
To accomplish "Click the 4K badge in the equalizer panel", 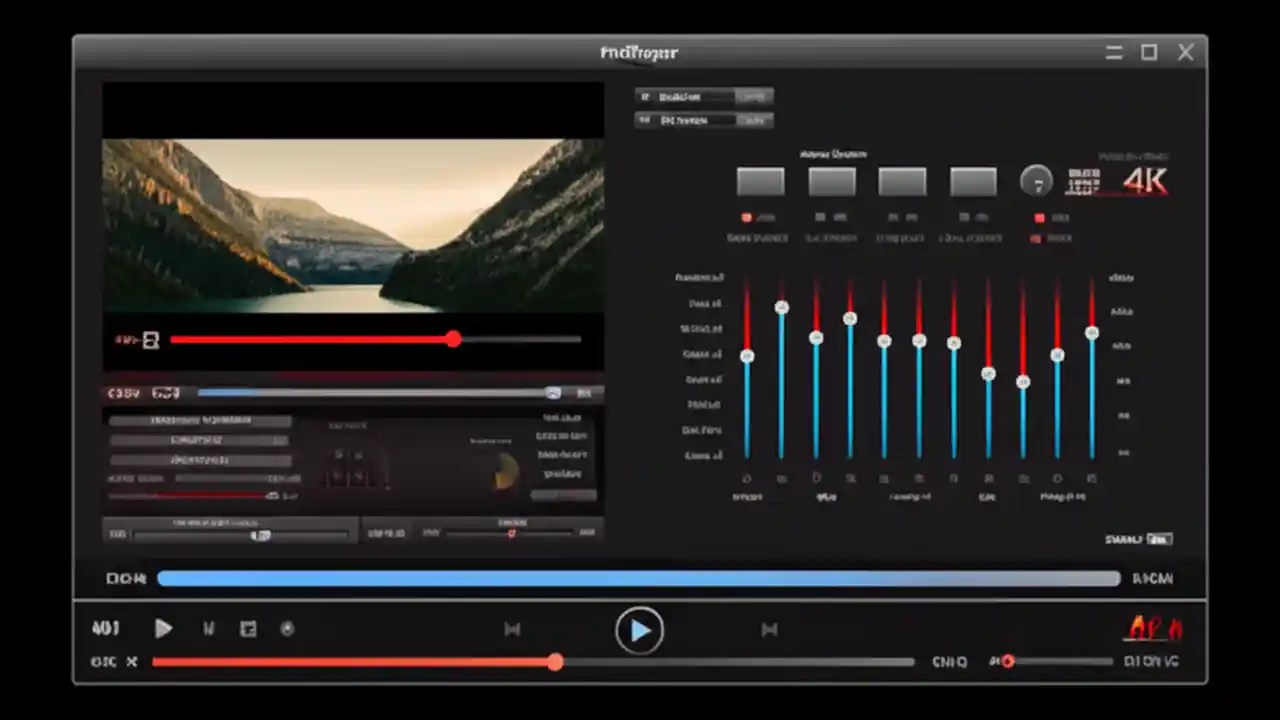I will pos(1146,181).
